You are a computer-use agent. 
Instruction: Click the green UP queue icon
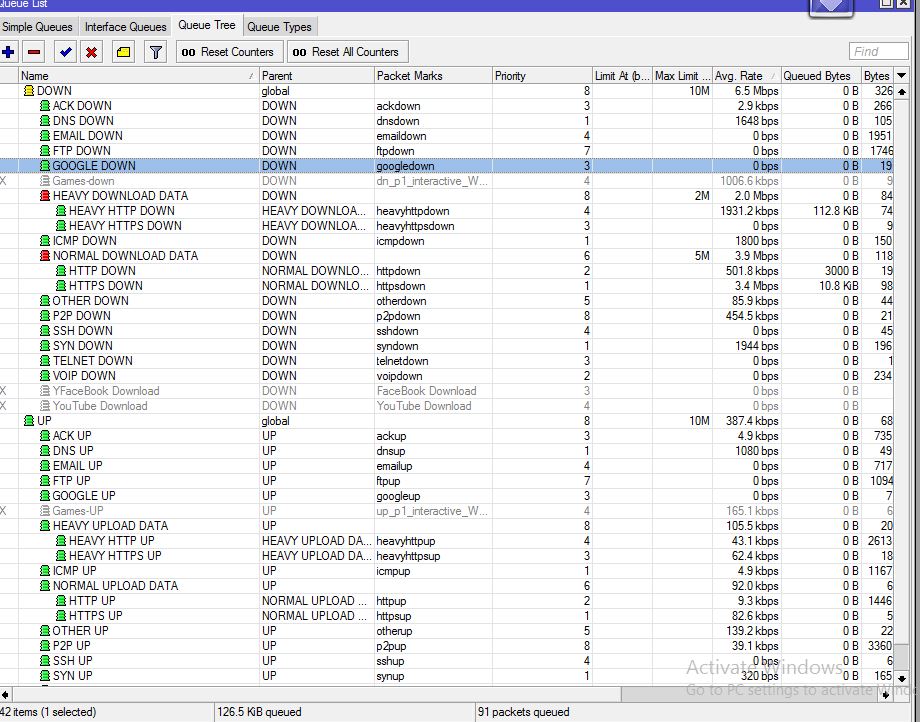pos(29,421)
